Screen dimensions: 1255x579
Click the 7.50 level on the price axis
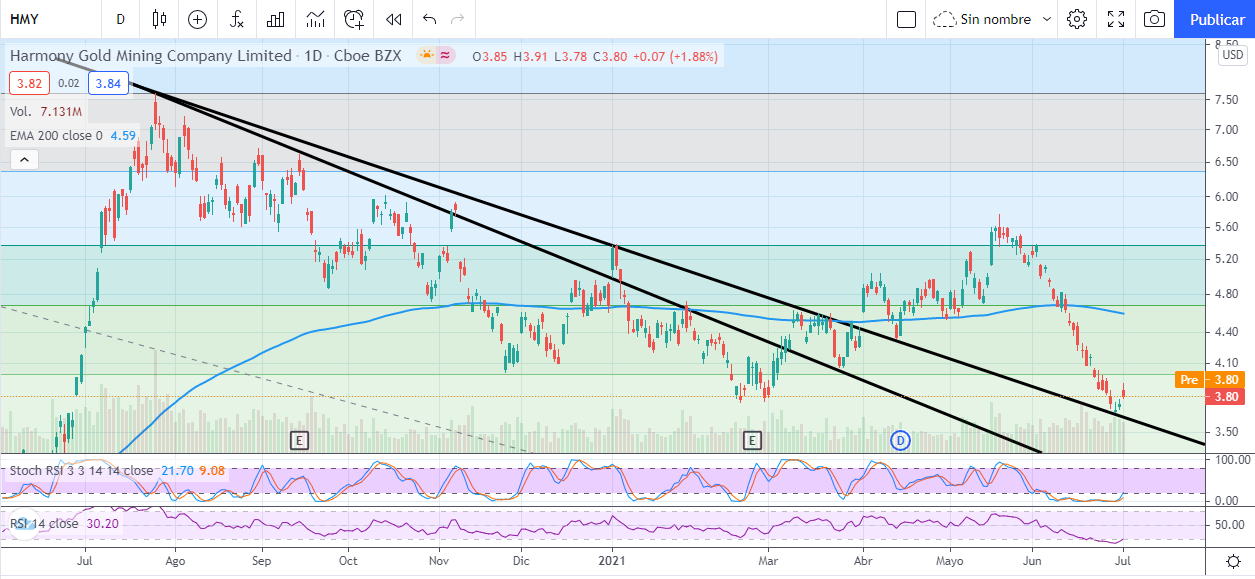[x=1227, y=100]
